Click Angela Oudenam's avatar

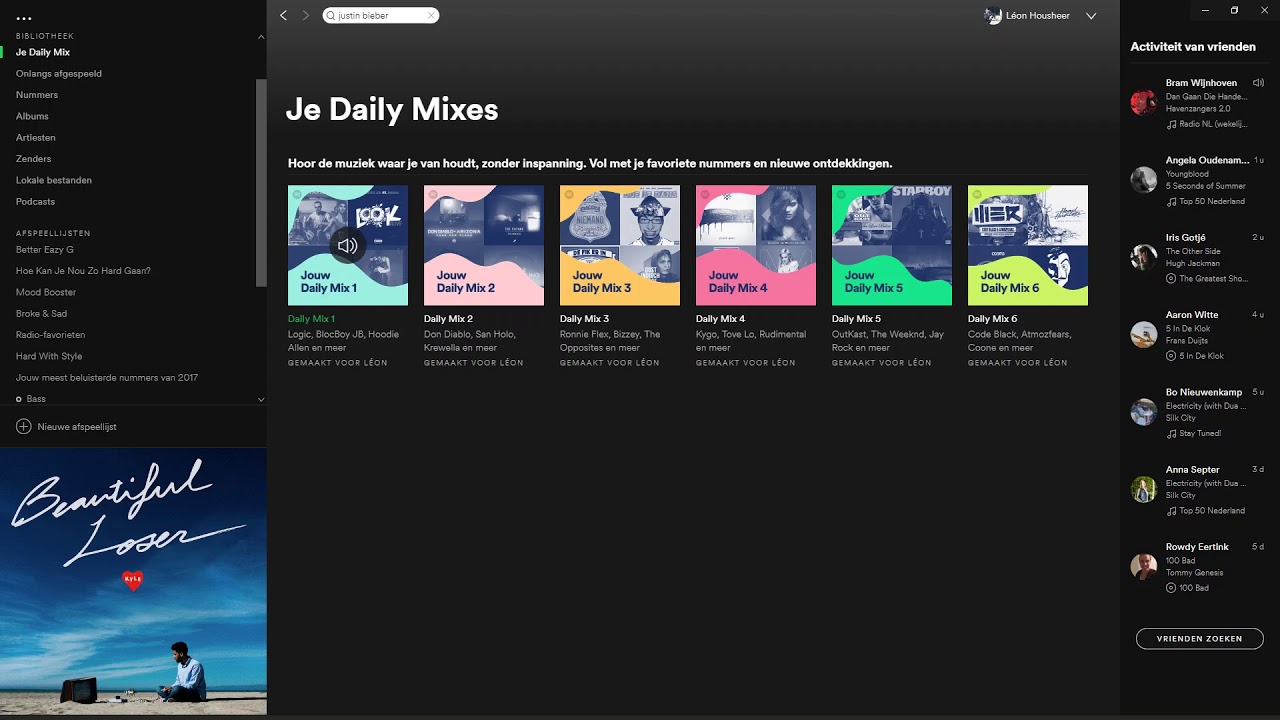[x=1144, y=179]
